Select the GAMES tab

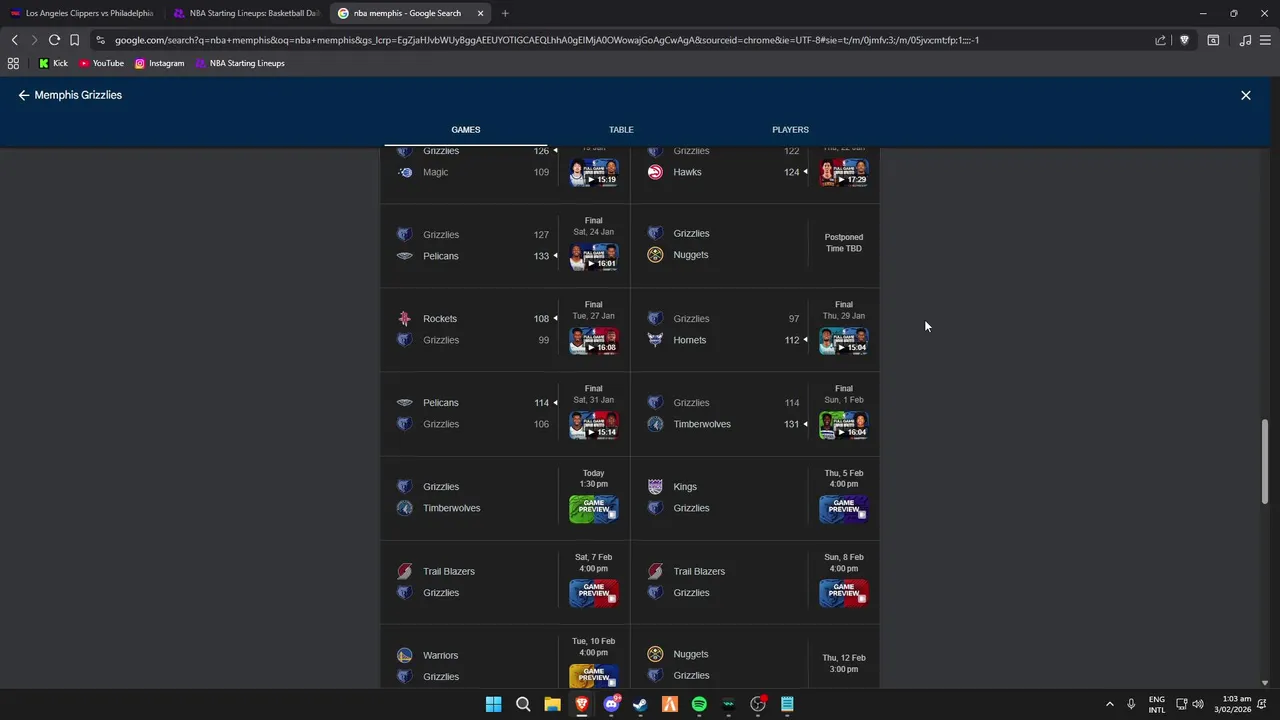point(465,130)
